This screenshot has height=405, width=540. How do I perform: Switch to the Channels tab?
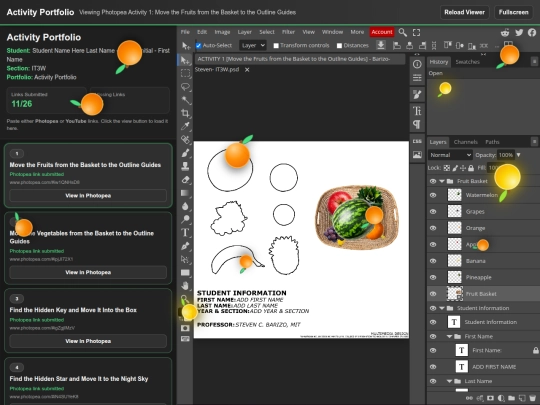[x=466, y=142]
